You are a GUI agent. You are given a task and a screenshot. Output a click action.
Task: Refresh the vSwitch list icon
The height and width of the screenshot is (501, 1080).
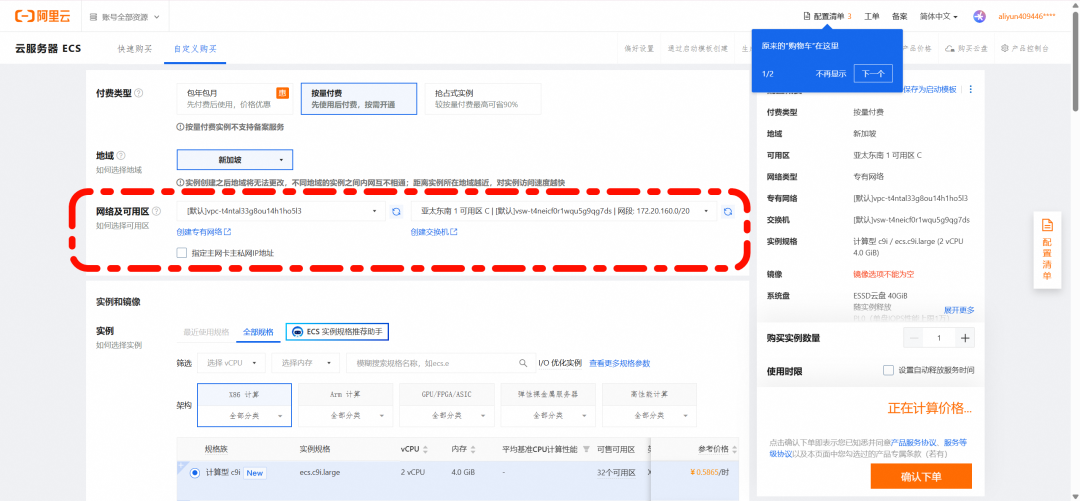[x=727, y=212]
